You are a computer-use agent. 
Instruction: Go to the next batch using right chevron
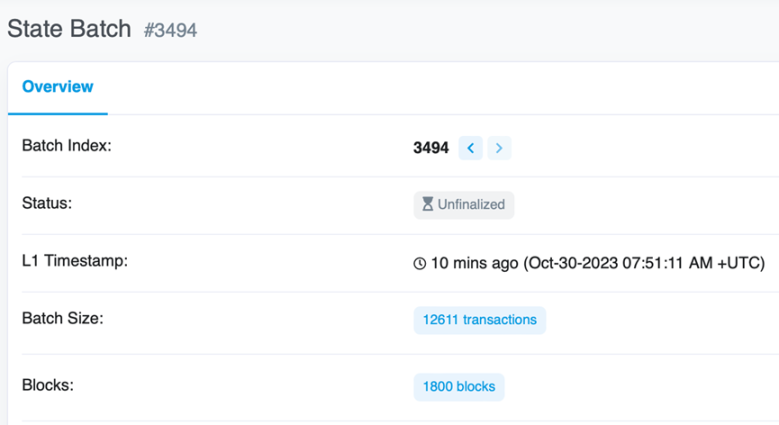pyautogui.click(x=499, y=148)
